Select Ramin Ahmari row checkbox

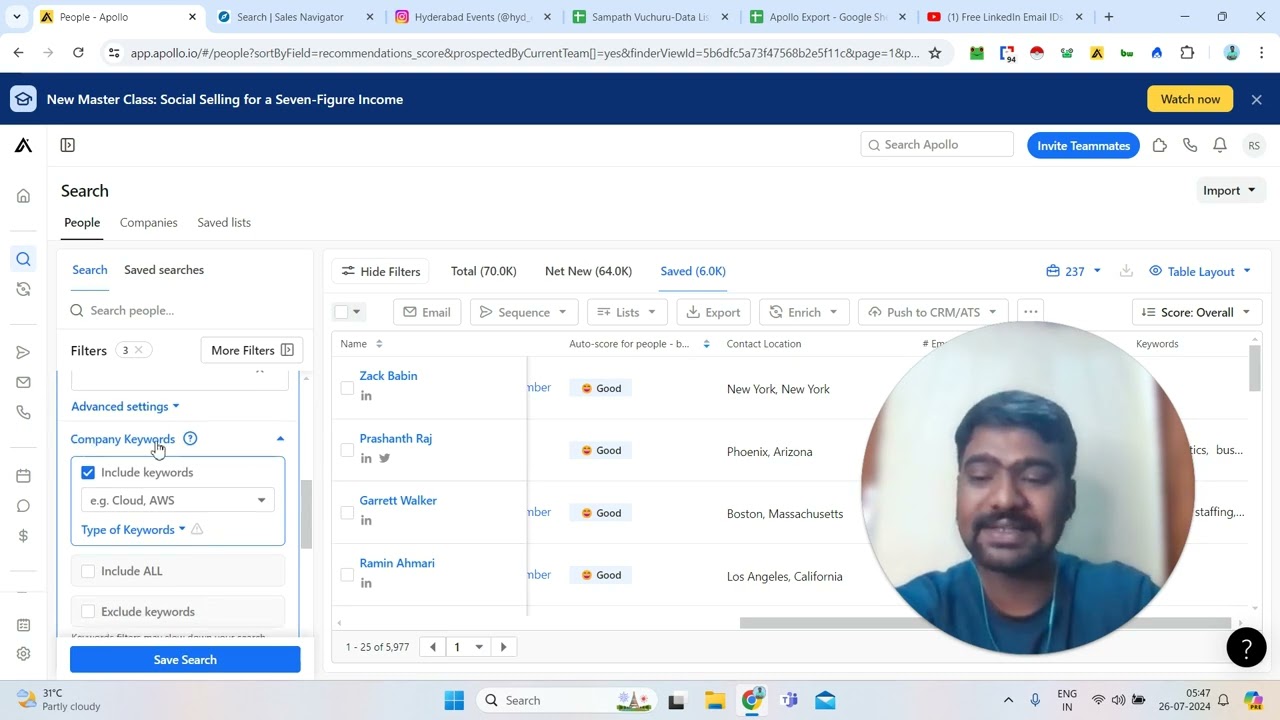click(347, 575)
